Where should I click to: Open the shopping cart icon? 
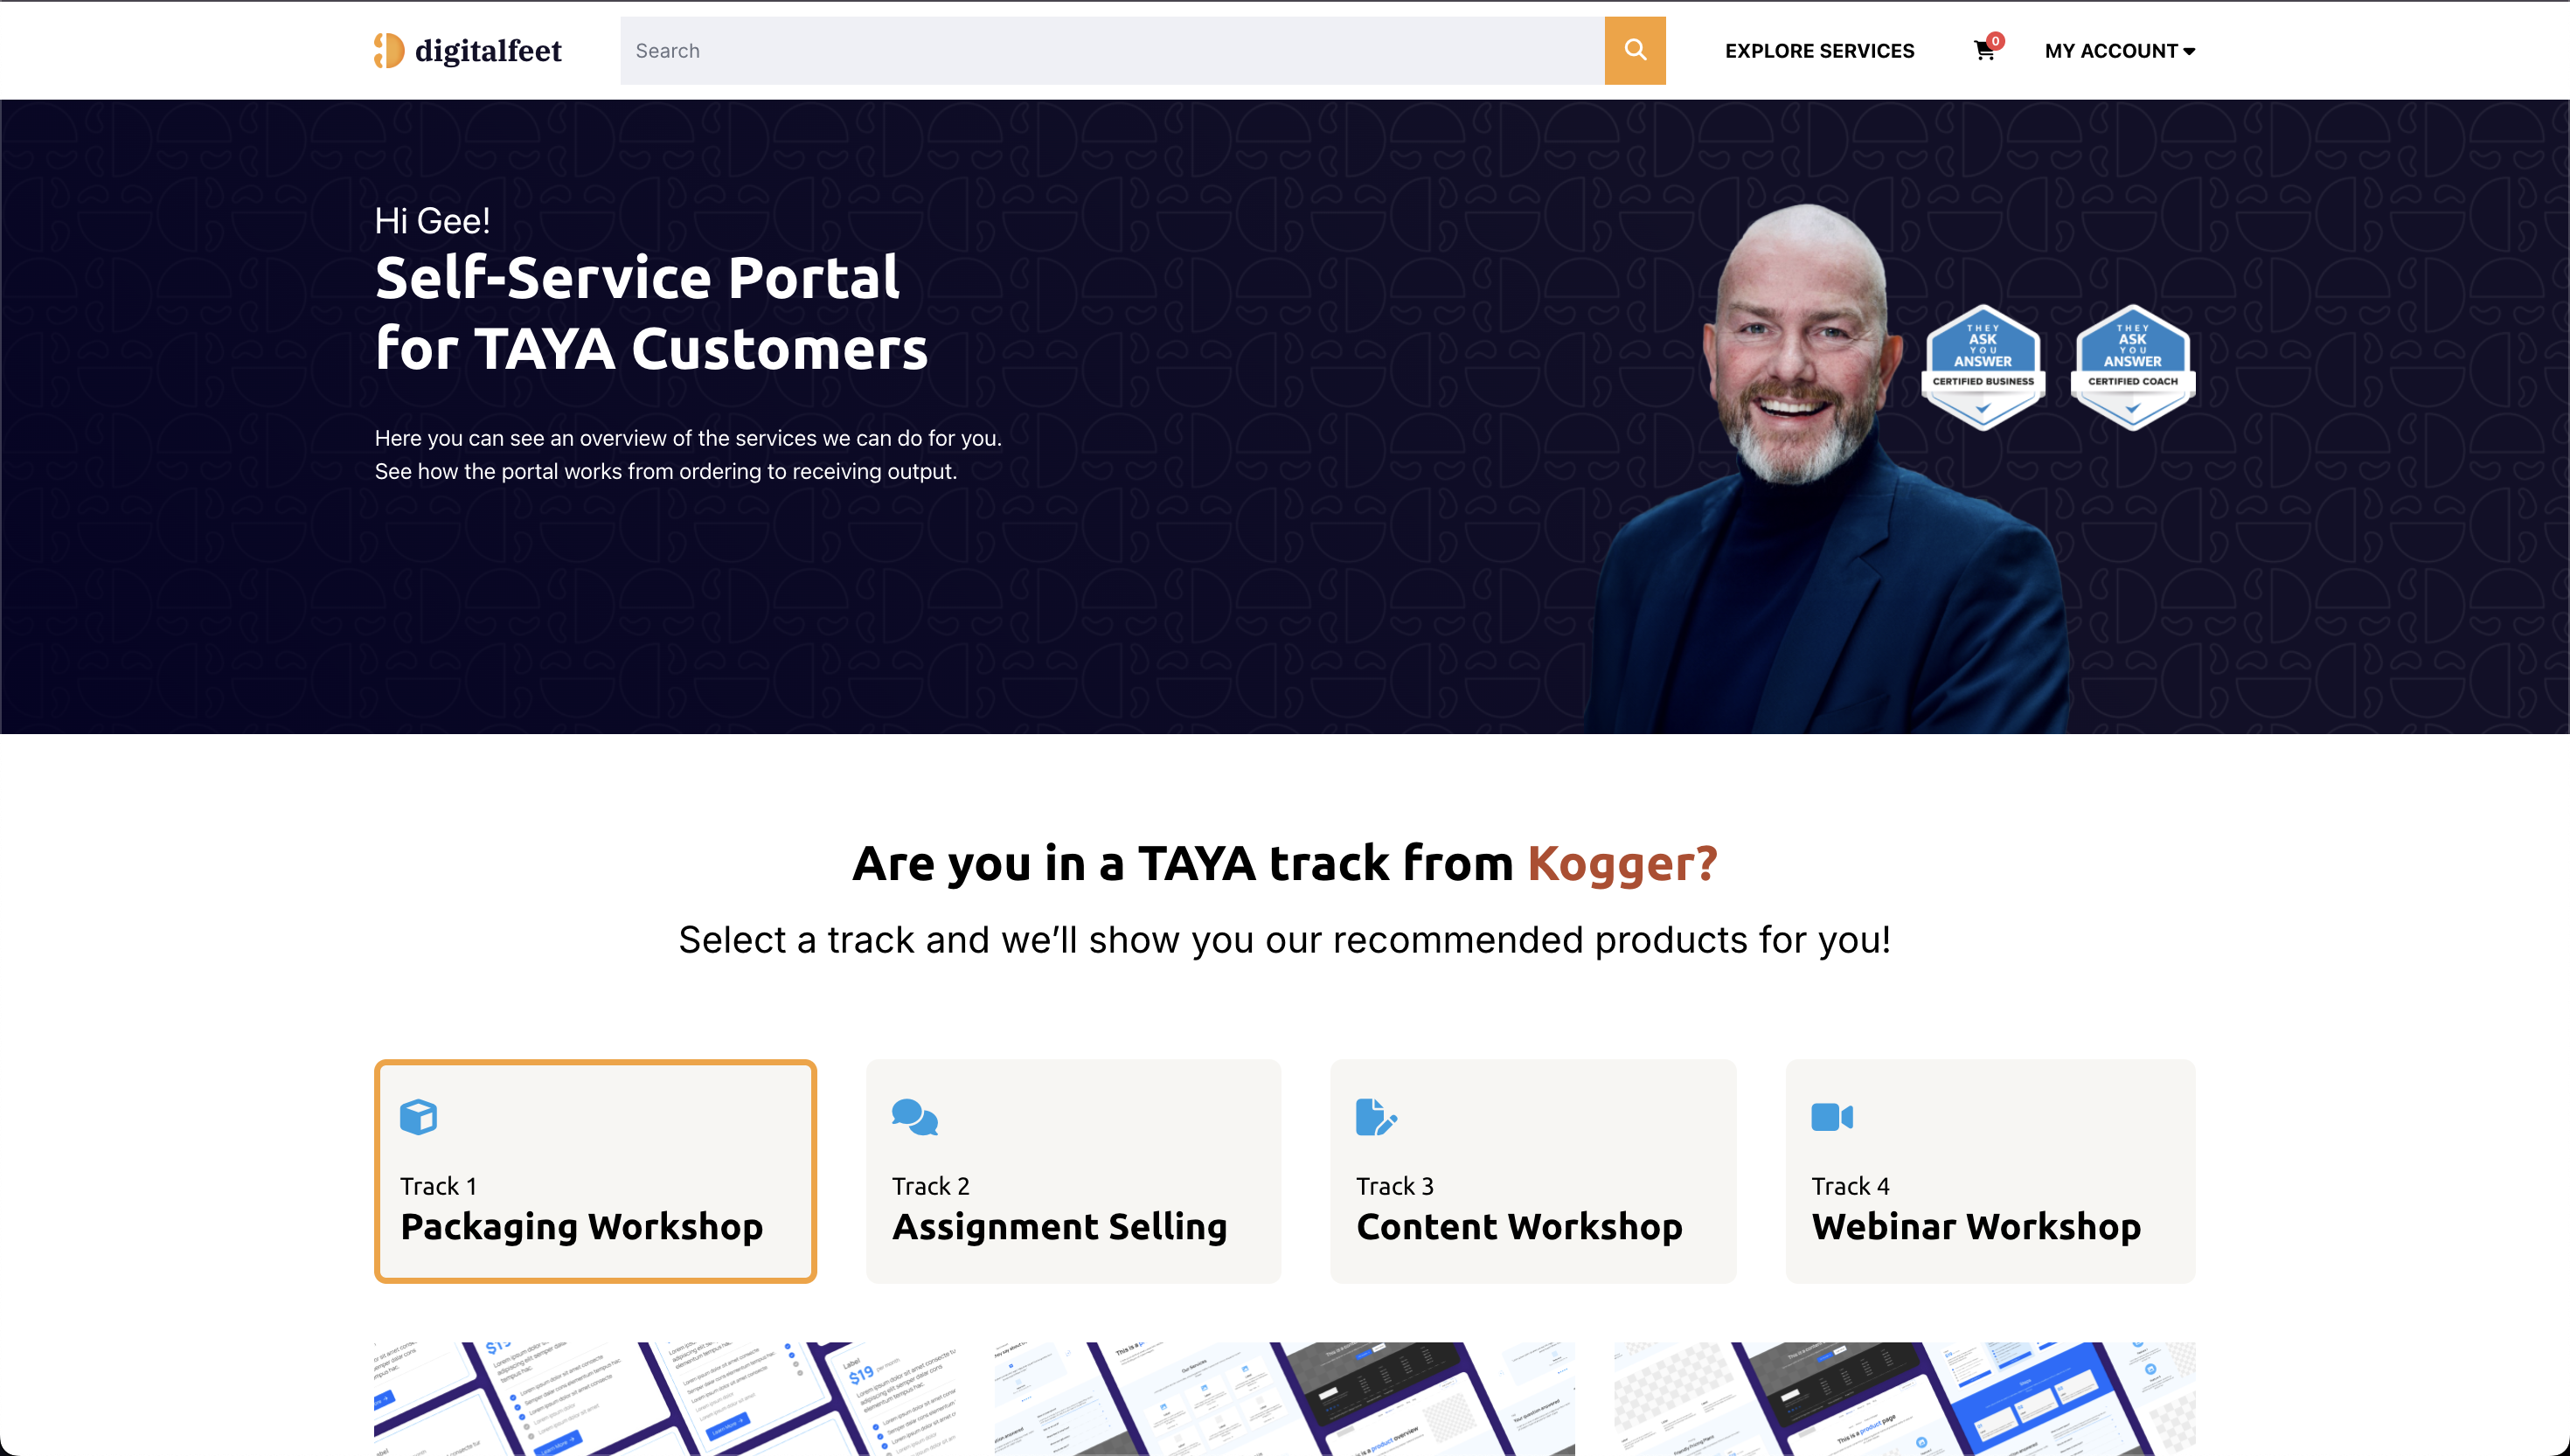pos(1985,50)
